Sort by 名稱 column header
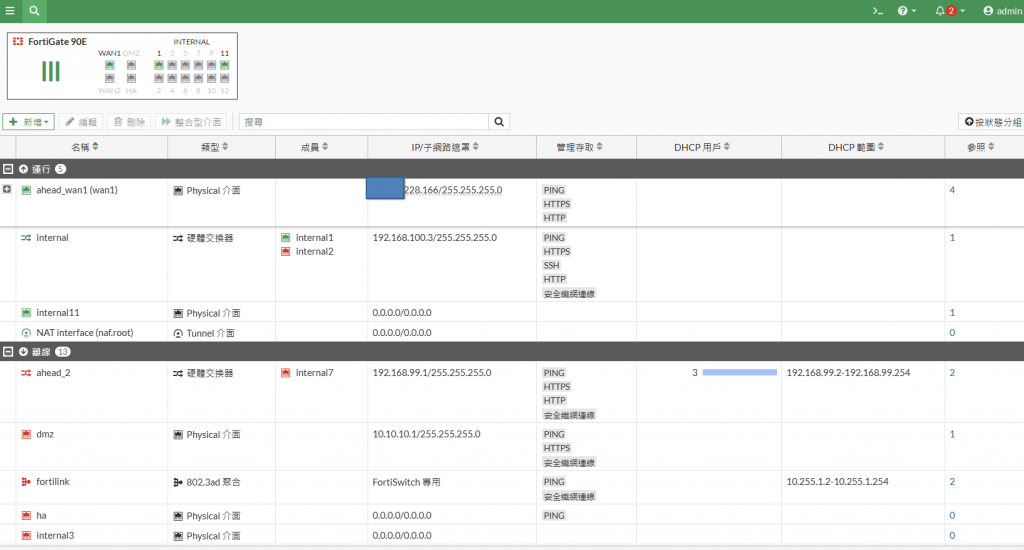 pos(84,147)
